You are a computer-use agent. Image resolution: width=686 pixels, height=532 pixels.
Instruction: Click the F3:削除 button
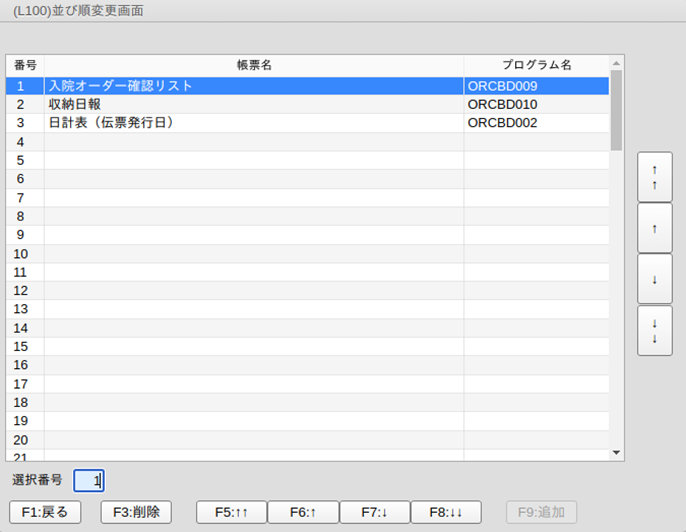pyautogui.click(x=136, y=512)
